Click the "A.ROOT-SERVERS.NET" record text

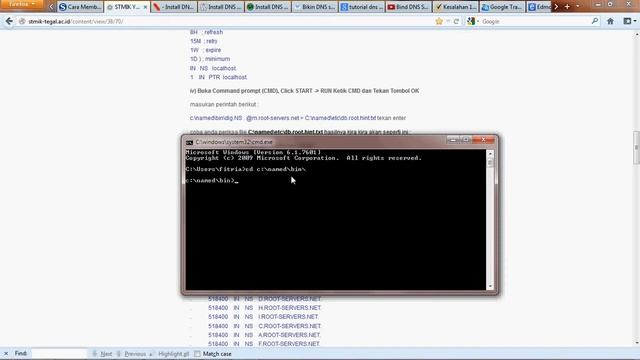pyautogui.click(x=289, y=335)
